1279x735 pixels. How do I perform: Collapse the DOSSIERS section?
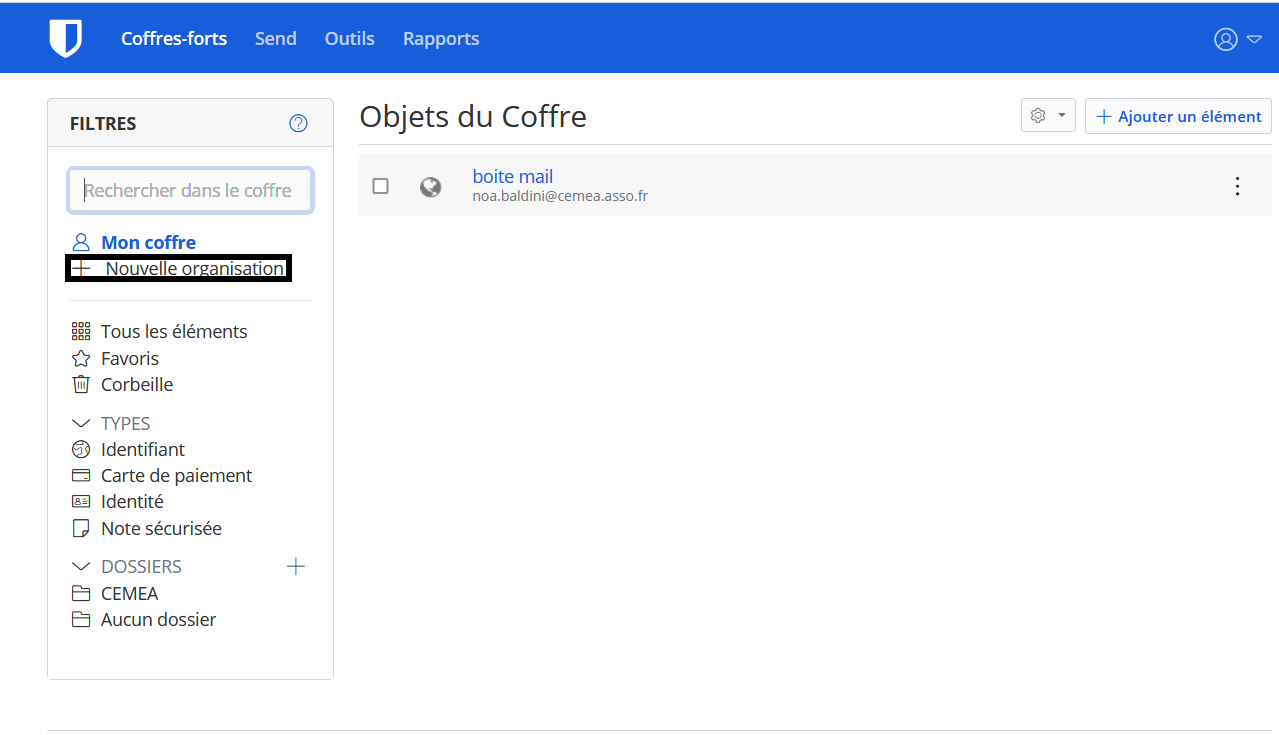coord(81,567)
